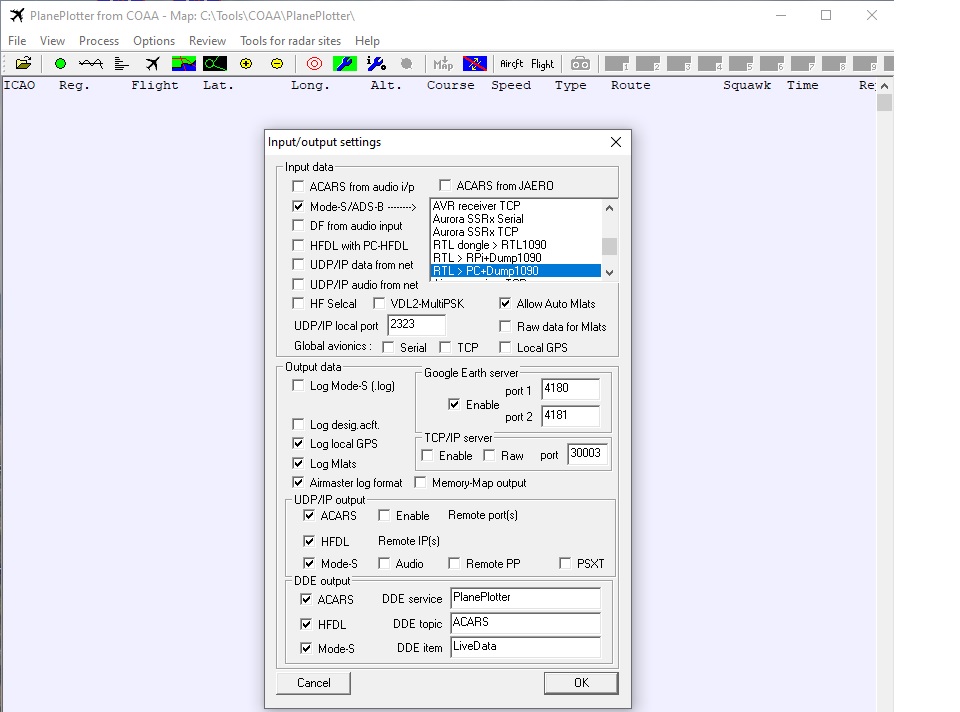Screen dimensions: 960x712
Task: Click the Aircft toolbar icon
Action: point(511,64)
